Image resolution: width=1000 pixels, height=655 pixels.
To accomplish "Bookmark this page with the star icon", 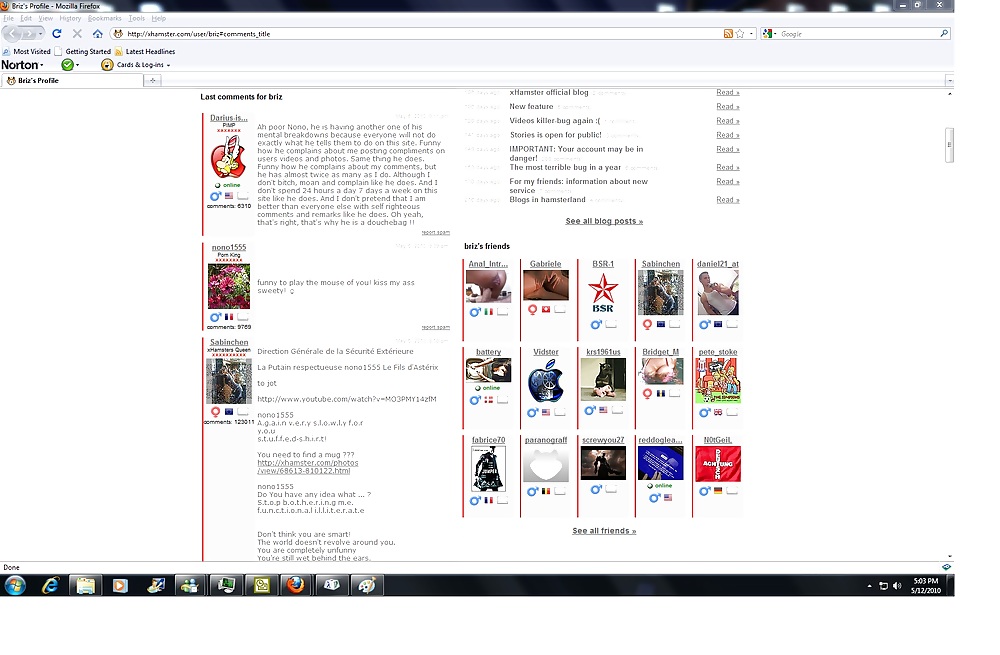I will tap(740, 34).
